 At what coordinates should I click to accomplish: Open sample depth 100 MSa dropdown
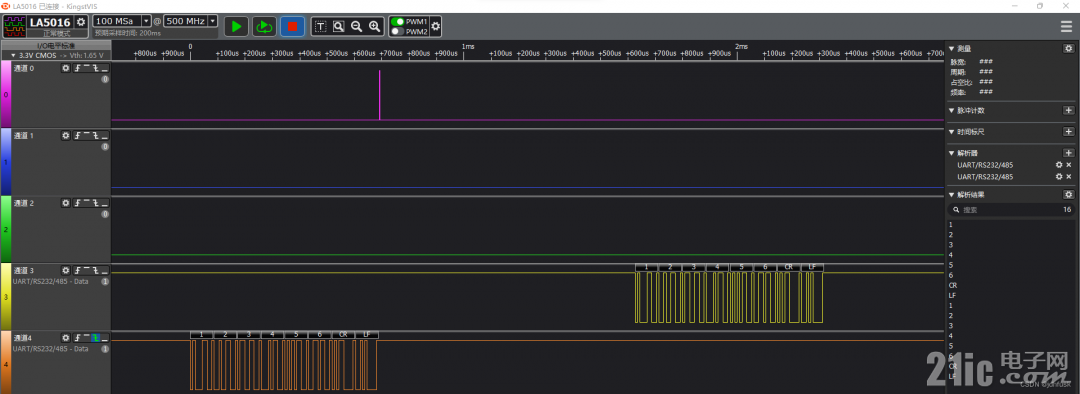pos(146,21)
